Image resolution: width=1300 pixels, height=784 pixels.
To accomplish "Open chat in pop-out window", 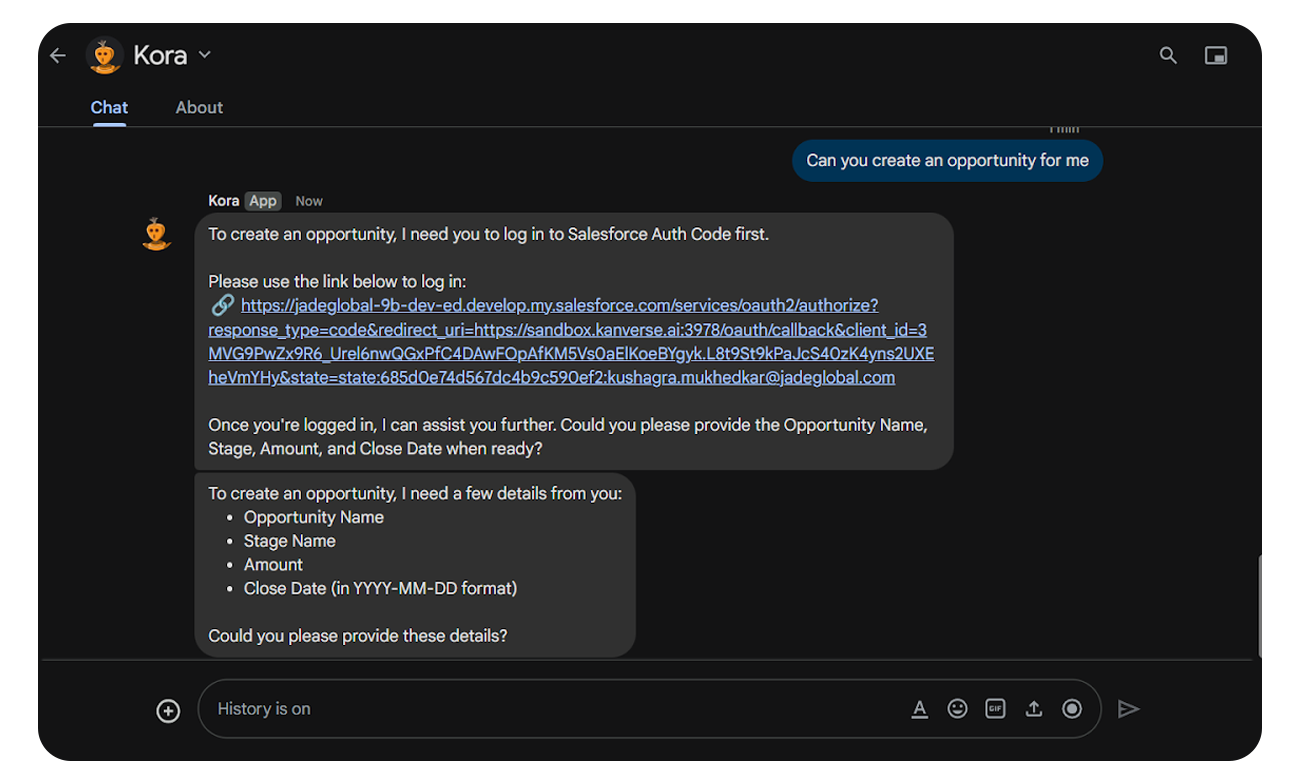I will pos(1216,56).
